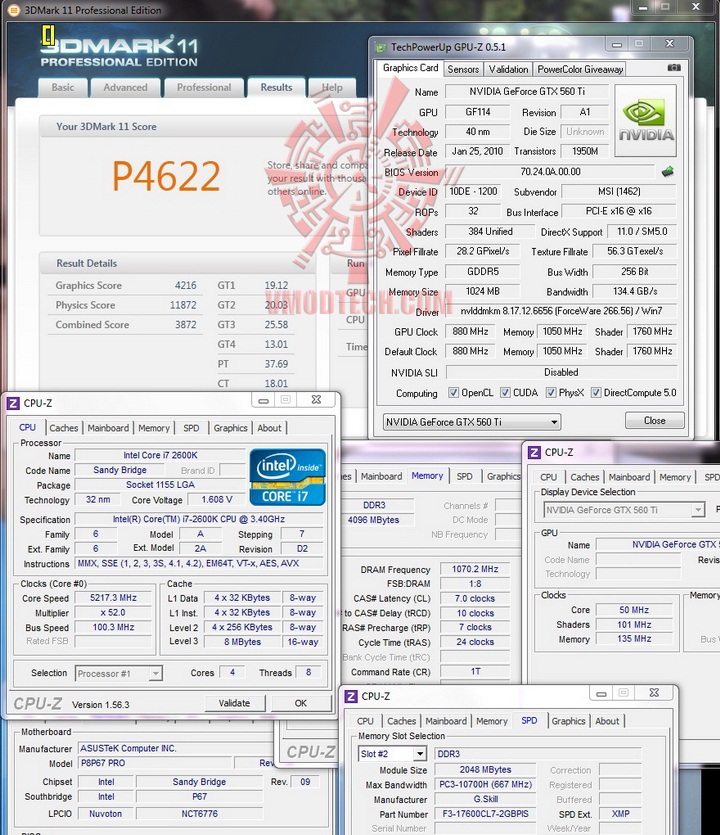Screen dimensions: 720x835
Task: Click the GT1 result 19.12
Action: coord(276,285)
